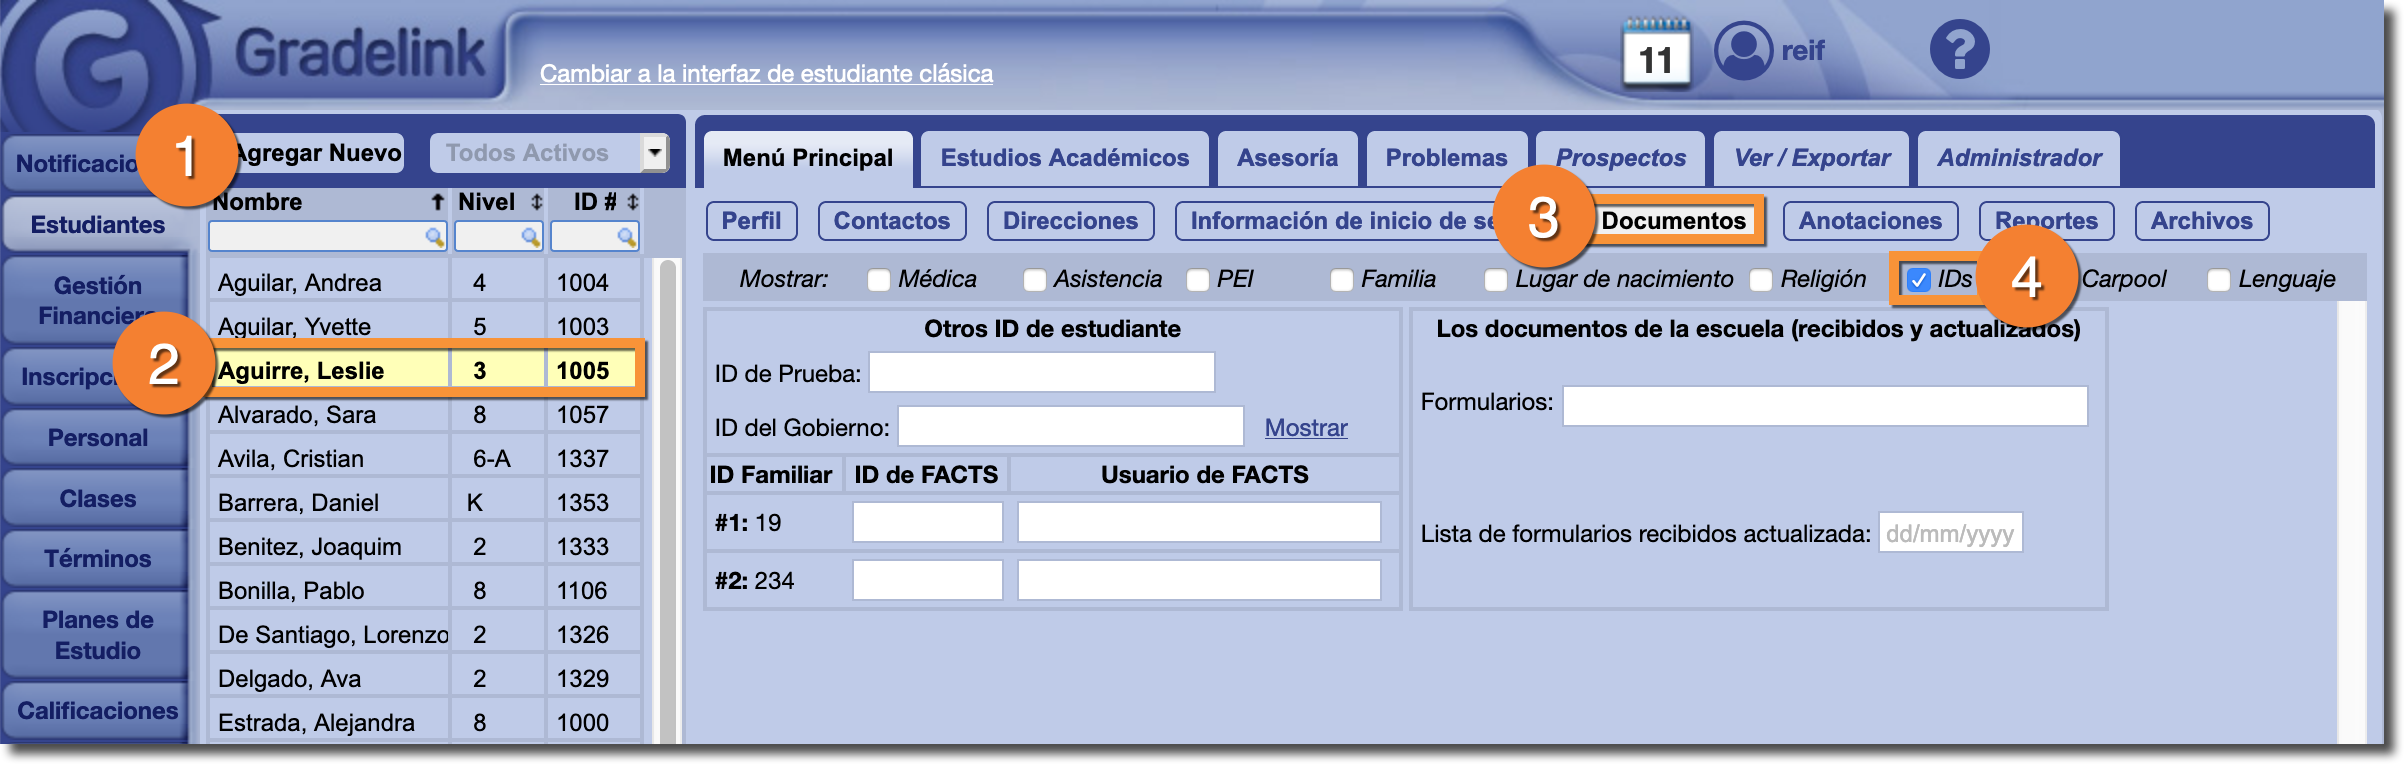
Task: Uncheck the IDs checkbox
Action: click(1918, 280)
